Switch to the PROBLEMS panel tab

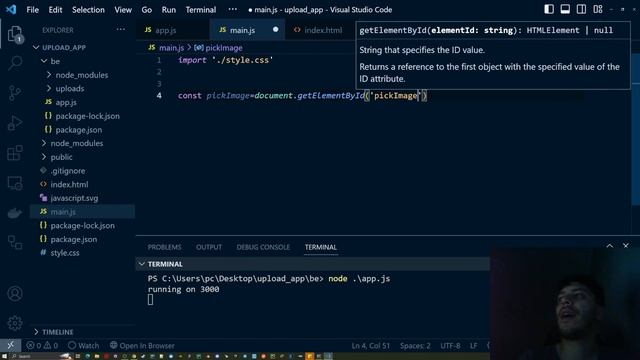pyautogui.click(x=164, y=247)
